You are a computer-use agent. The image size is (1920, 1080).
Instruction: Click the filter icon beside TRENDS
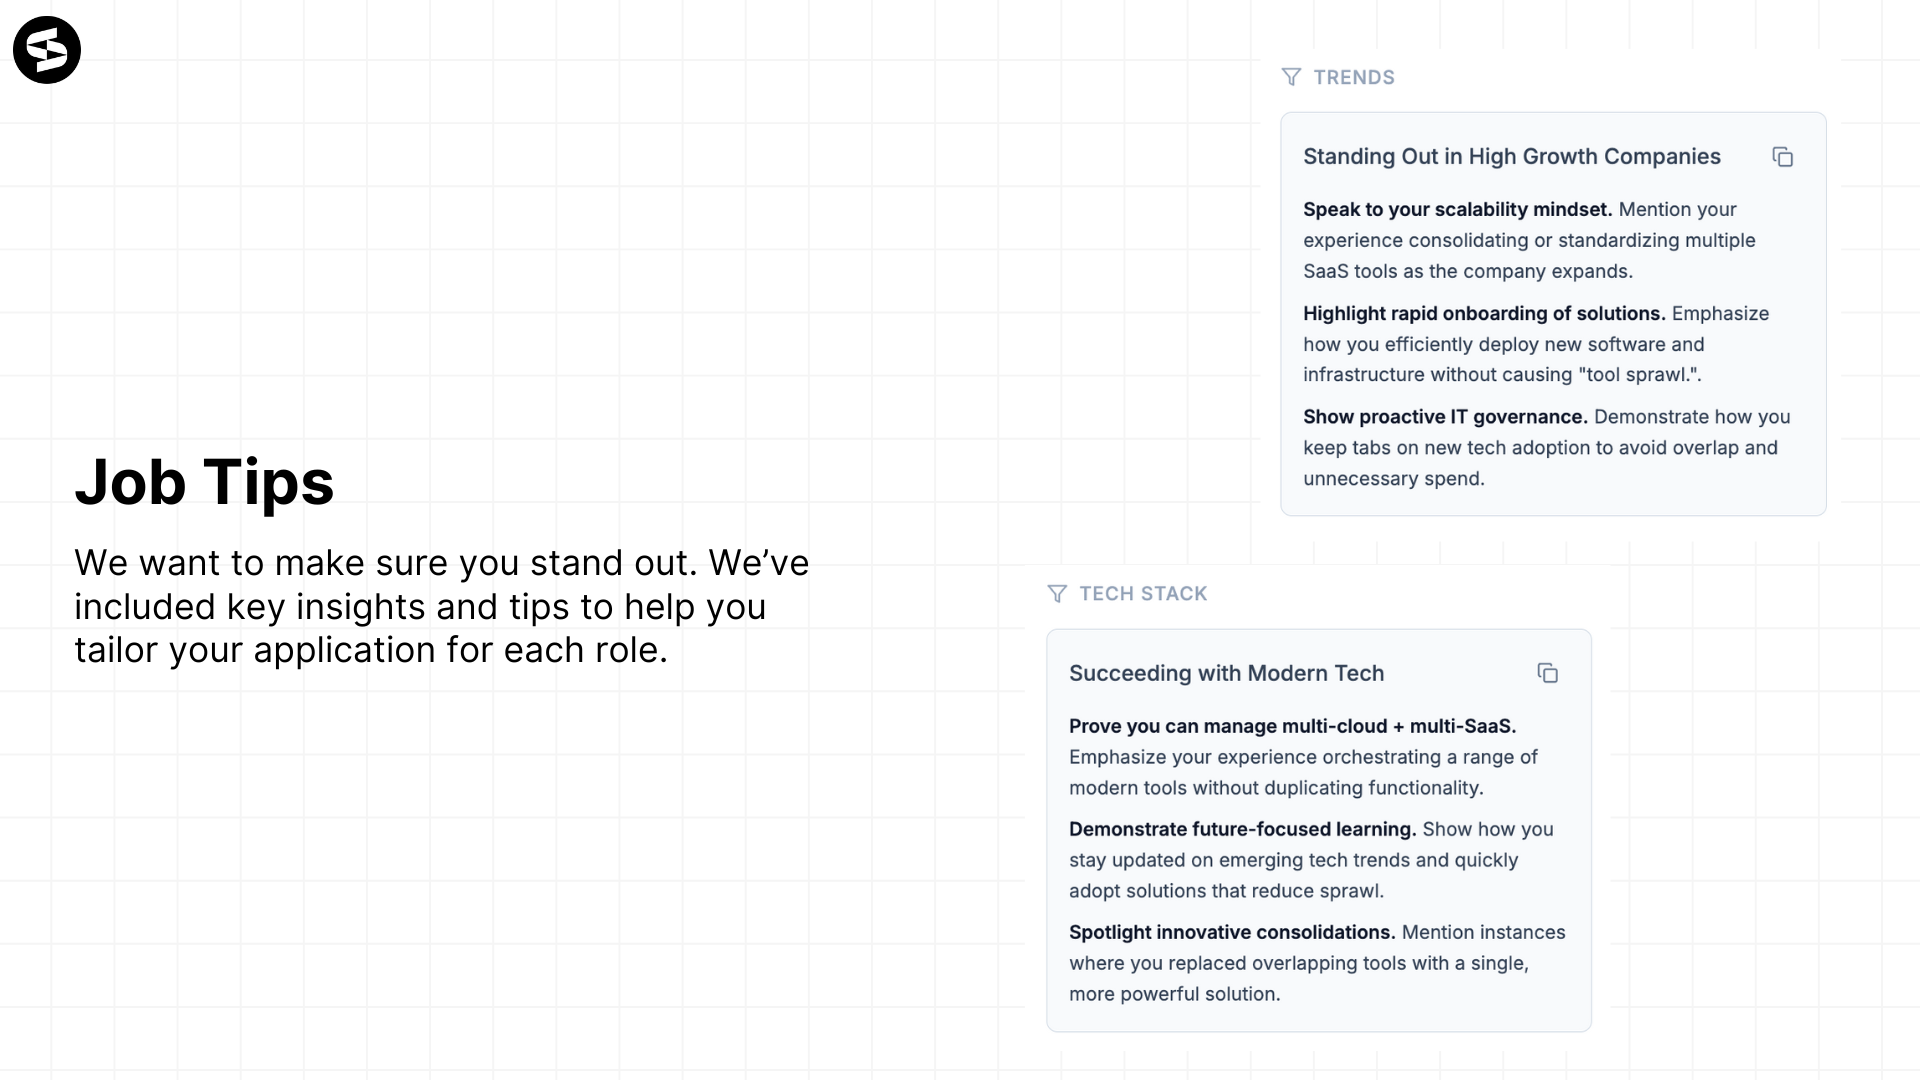point(1291,77)
